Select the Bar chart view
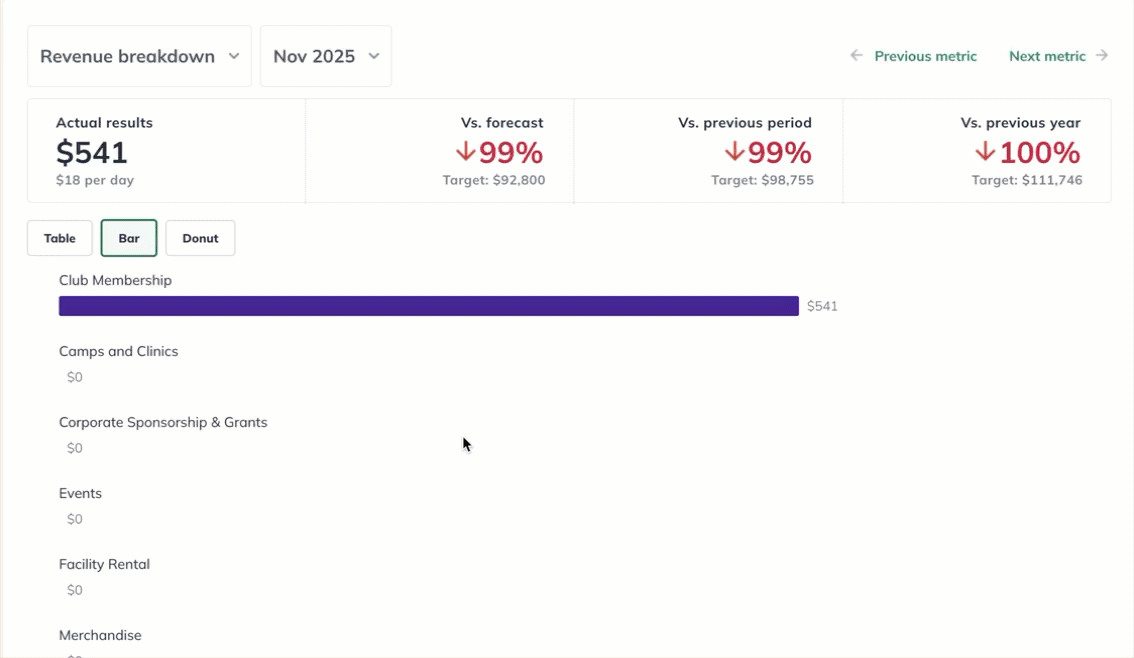Screen dimensions: 1134x658 [129, 238]
